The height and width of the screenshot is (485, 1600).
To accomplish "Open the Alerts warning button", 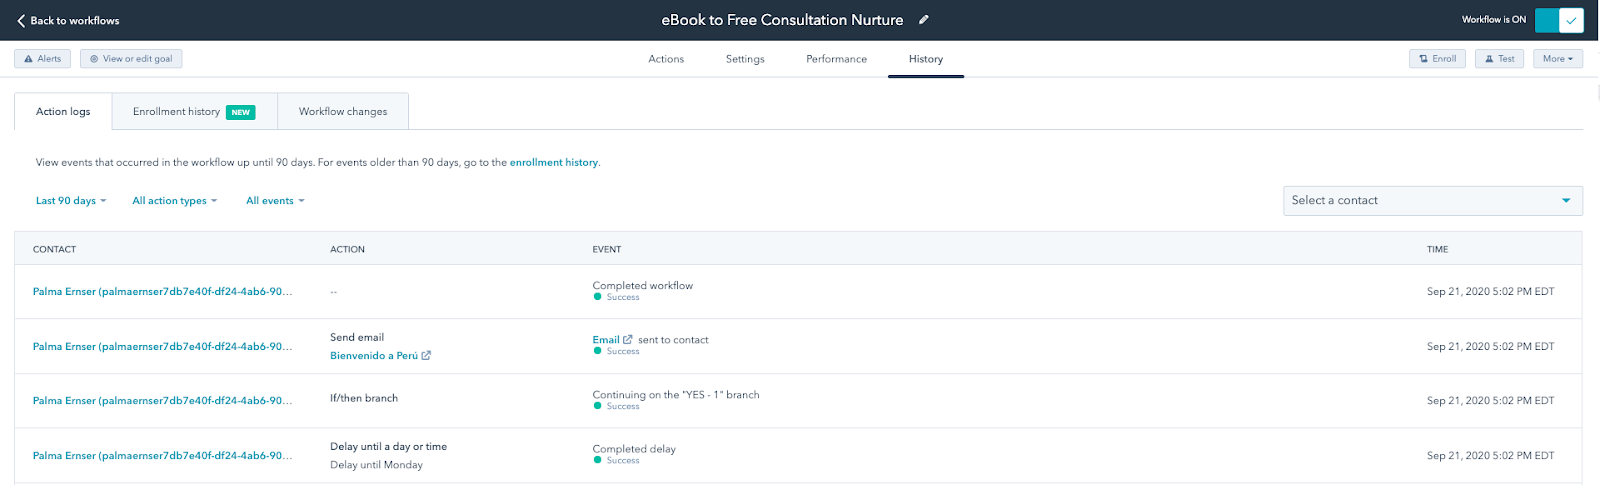I will point(43,59).
